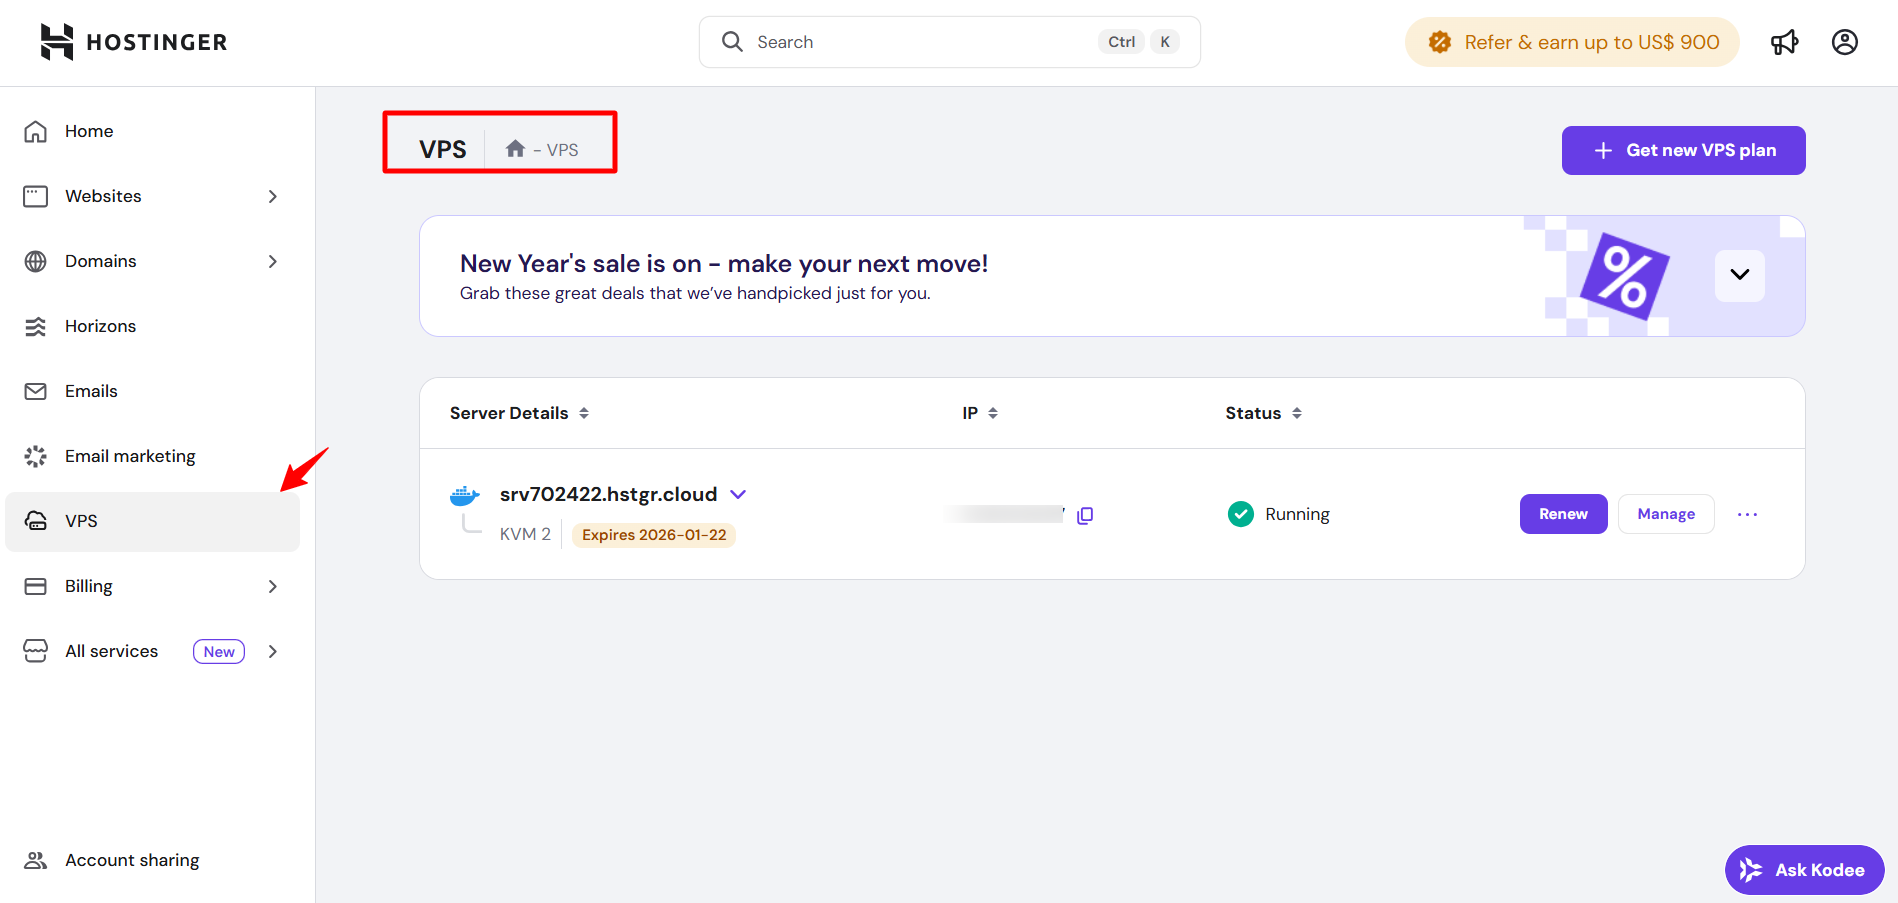Click the All services icon

tap(36, 651)
